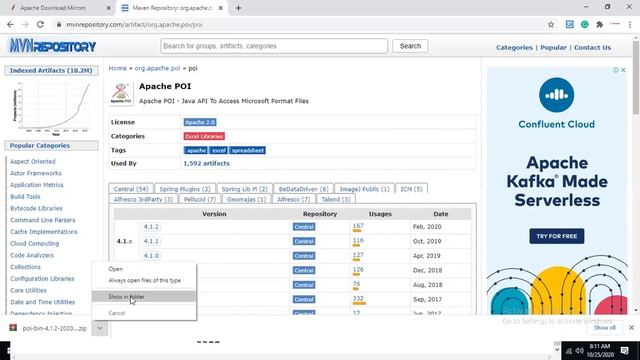The image size is (640, 360).
Task: Open the Popular header link
Action: tap(553, 47)
